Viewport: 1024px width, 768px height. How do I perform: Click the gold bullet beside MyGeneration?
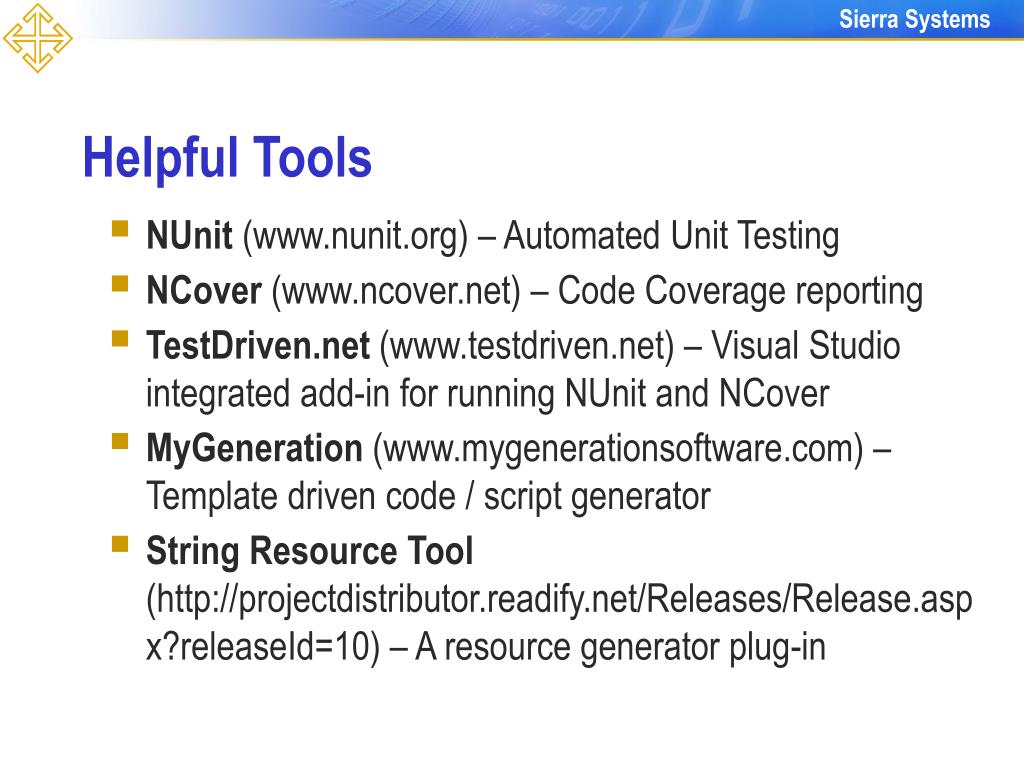pos(120,441)
